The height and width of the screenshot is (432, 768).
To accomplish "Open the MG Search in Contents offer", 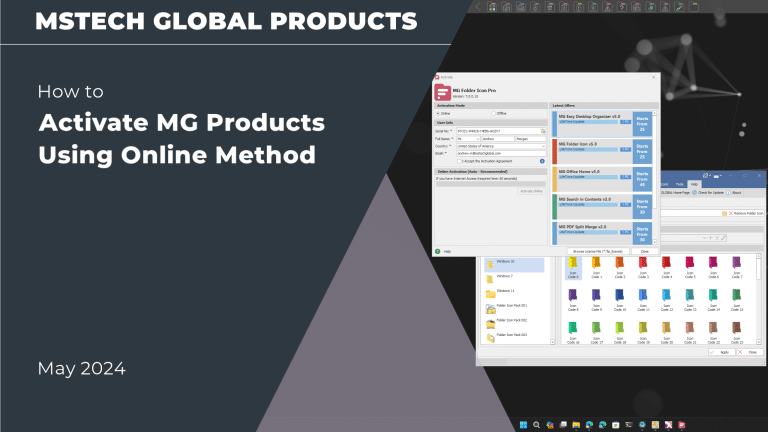I will pos(602,207).
